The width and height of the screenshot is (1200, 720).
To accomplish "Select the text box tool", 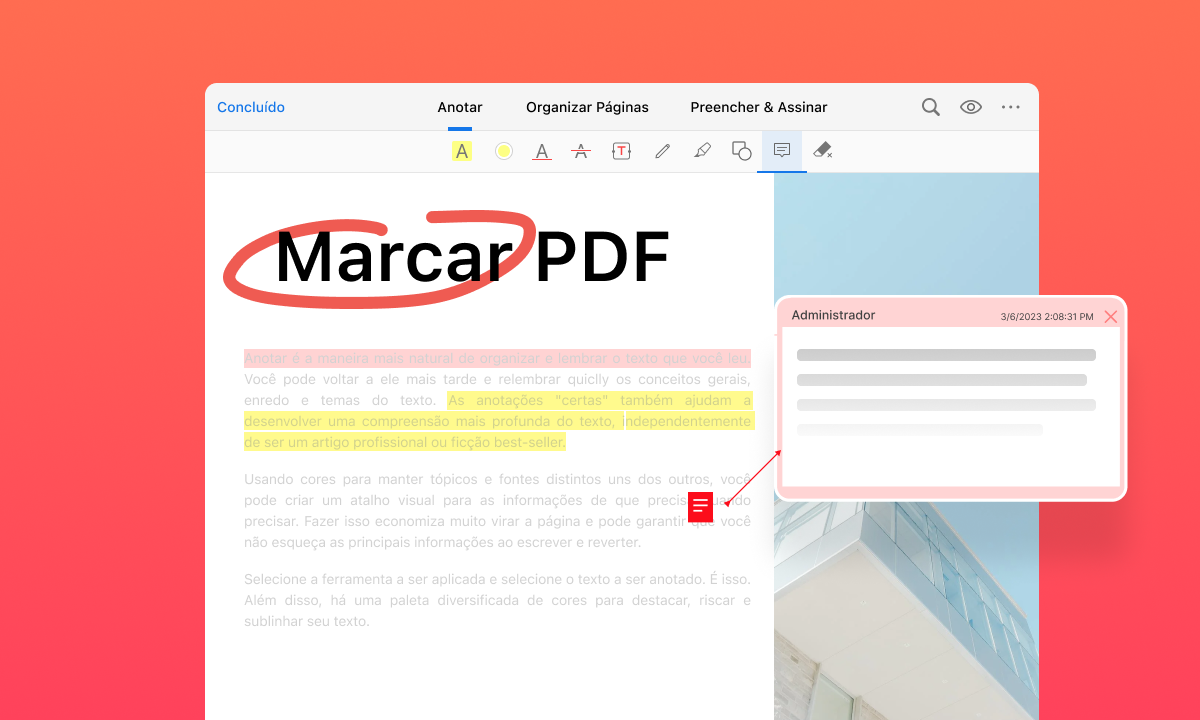I will click(621, 151).
